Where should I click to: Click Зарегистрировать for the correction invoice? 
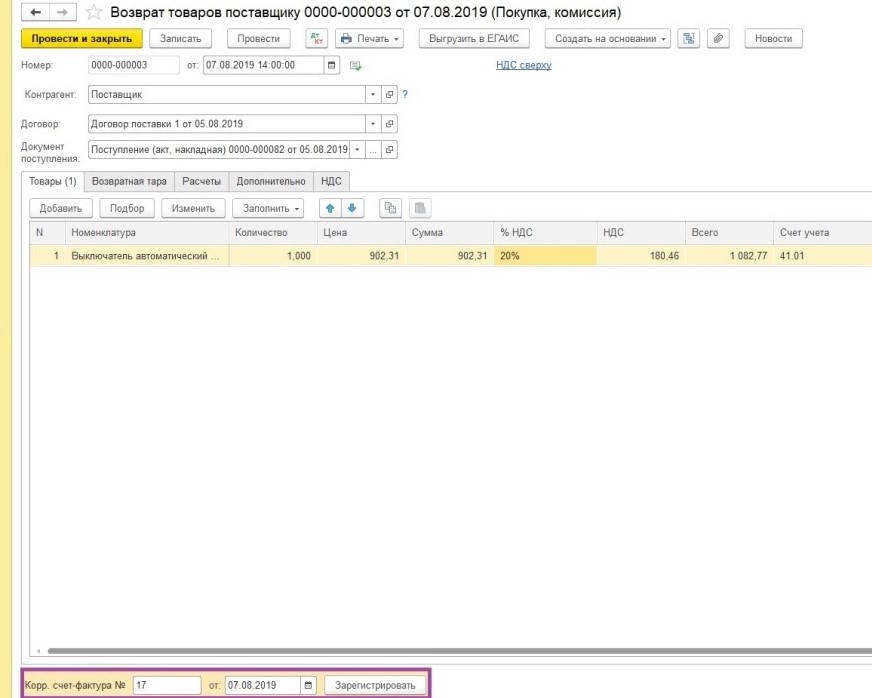375,686
